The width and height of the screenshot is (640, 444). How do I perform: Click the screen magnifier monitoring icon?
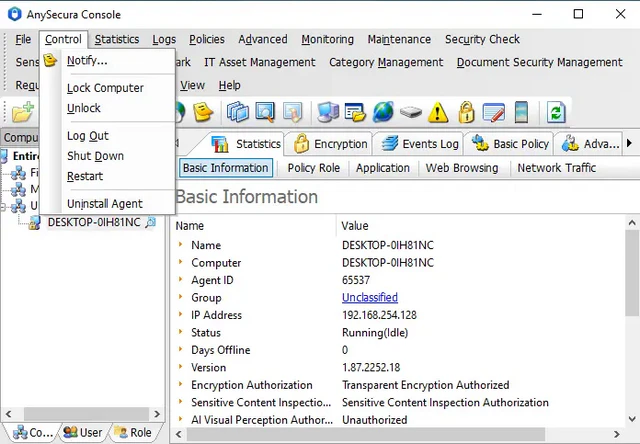click(265, 112)
